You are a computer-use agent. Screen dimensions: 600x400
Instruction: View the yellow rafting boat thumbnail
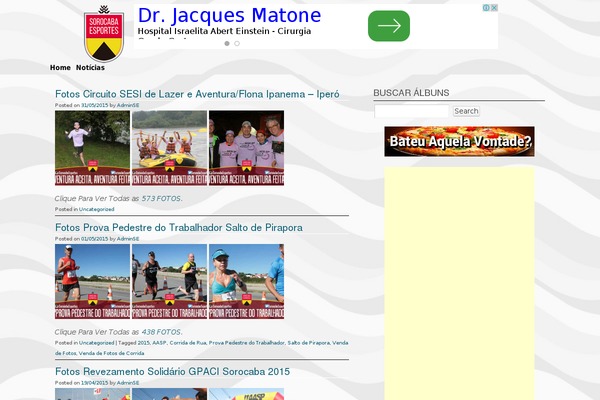tap(170, 148)
